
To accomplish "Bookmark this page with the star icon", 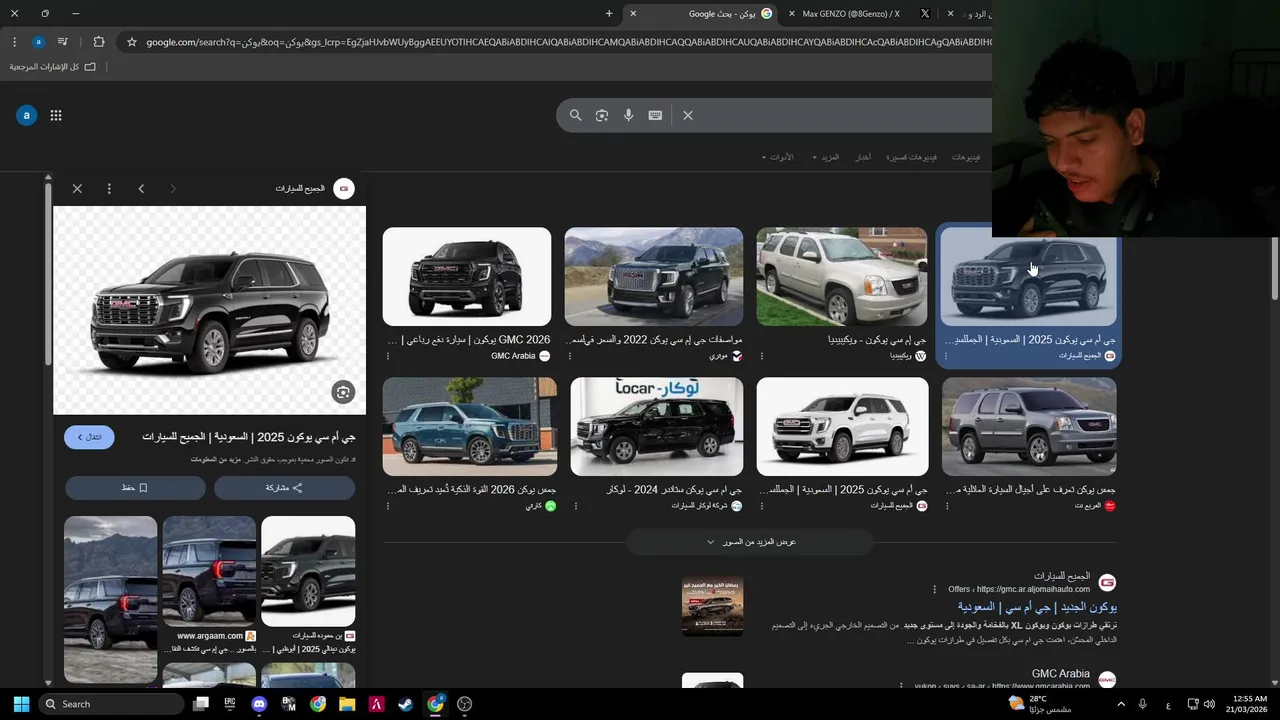I will click(x=131, y=42).
